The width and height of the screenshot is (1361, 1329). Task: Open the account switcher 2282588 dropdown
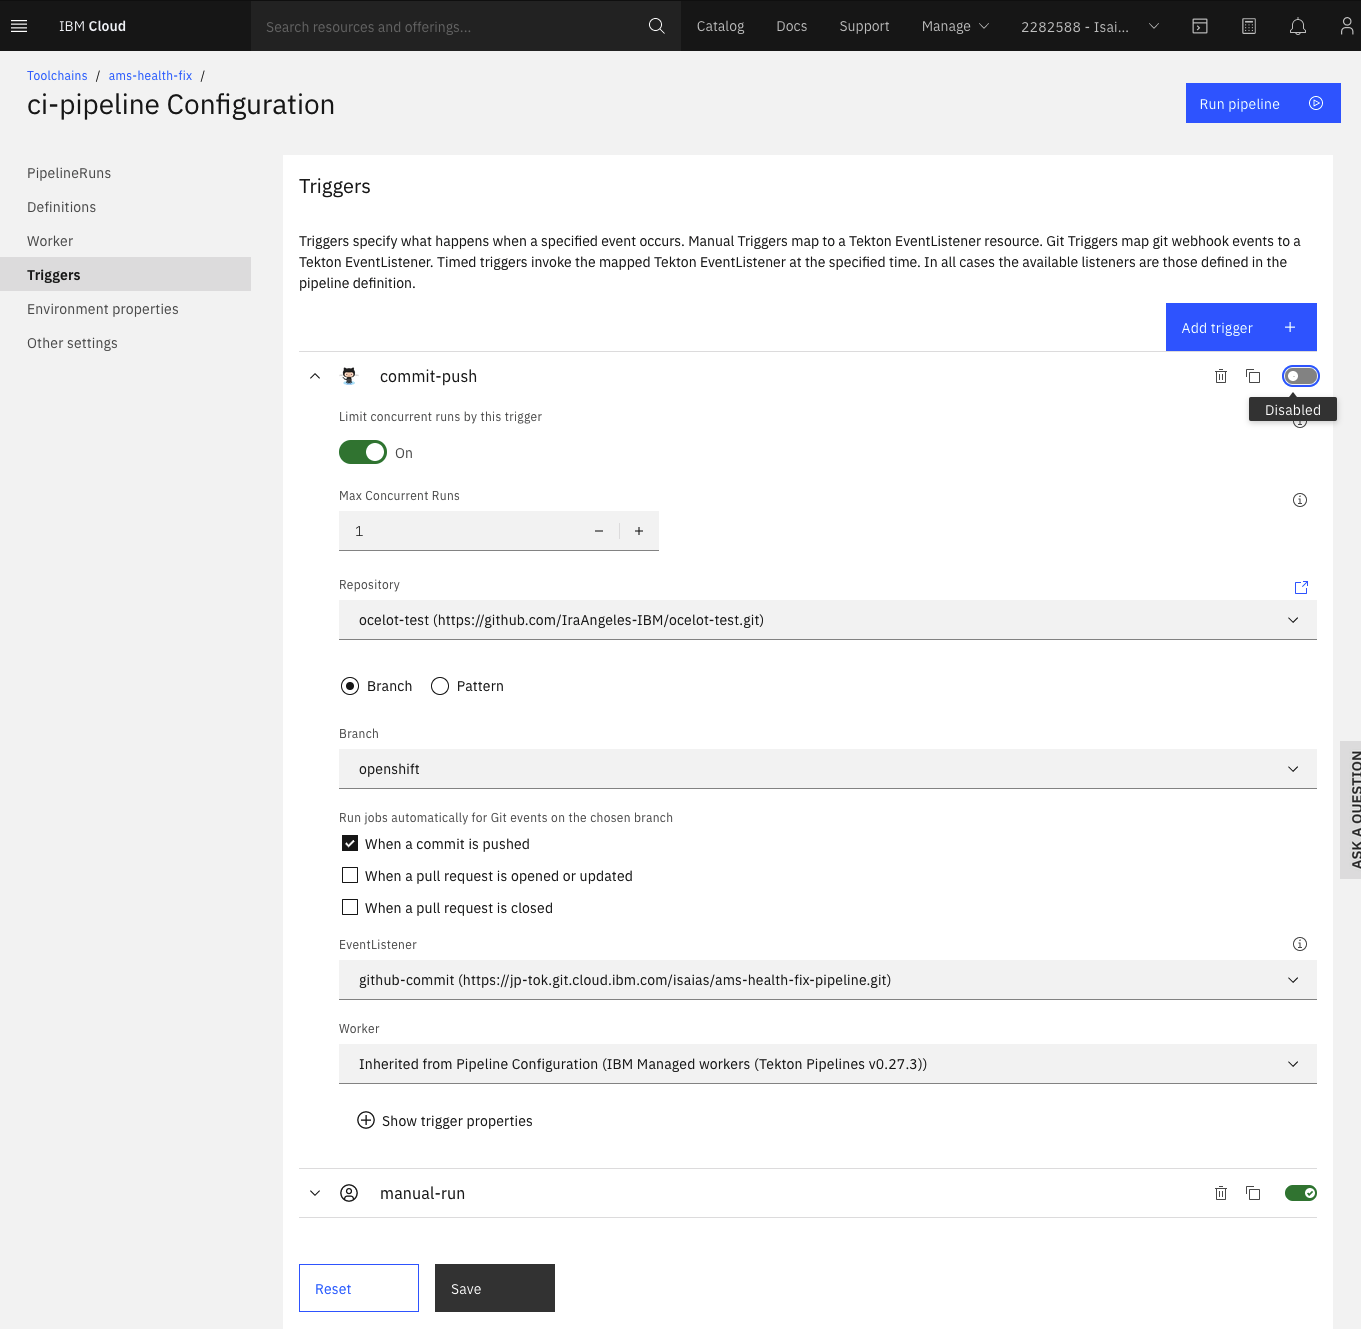click(1090, 26)
